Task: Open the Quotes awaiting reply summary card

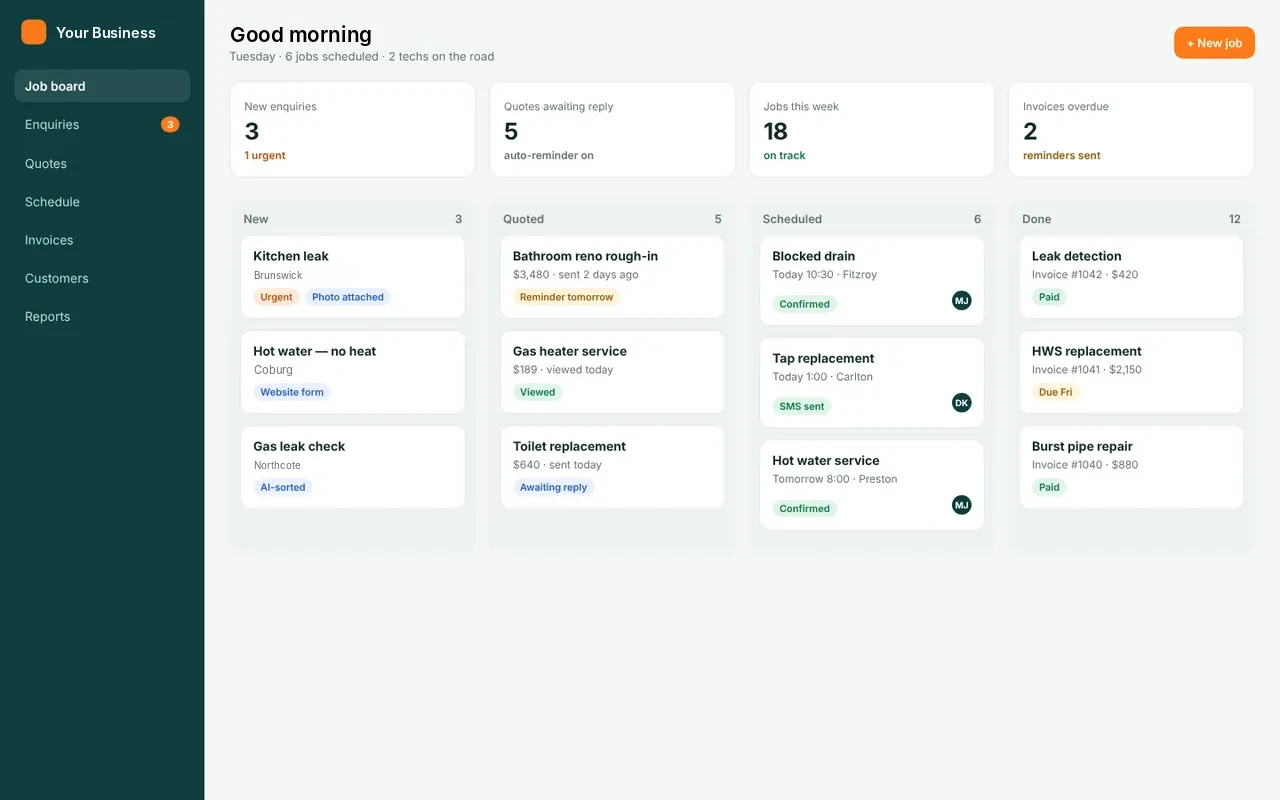Action: coord(612,130)
